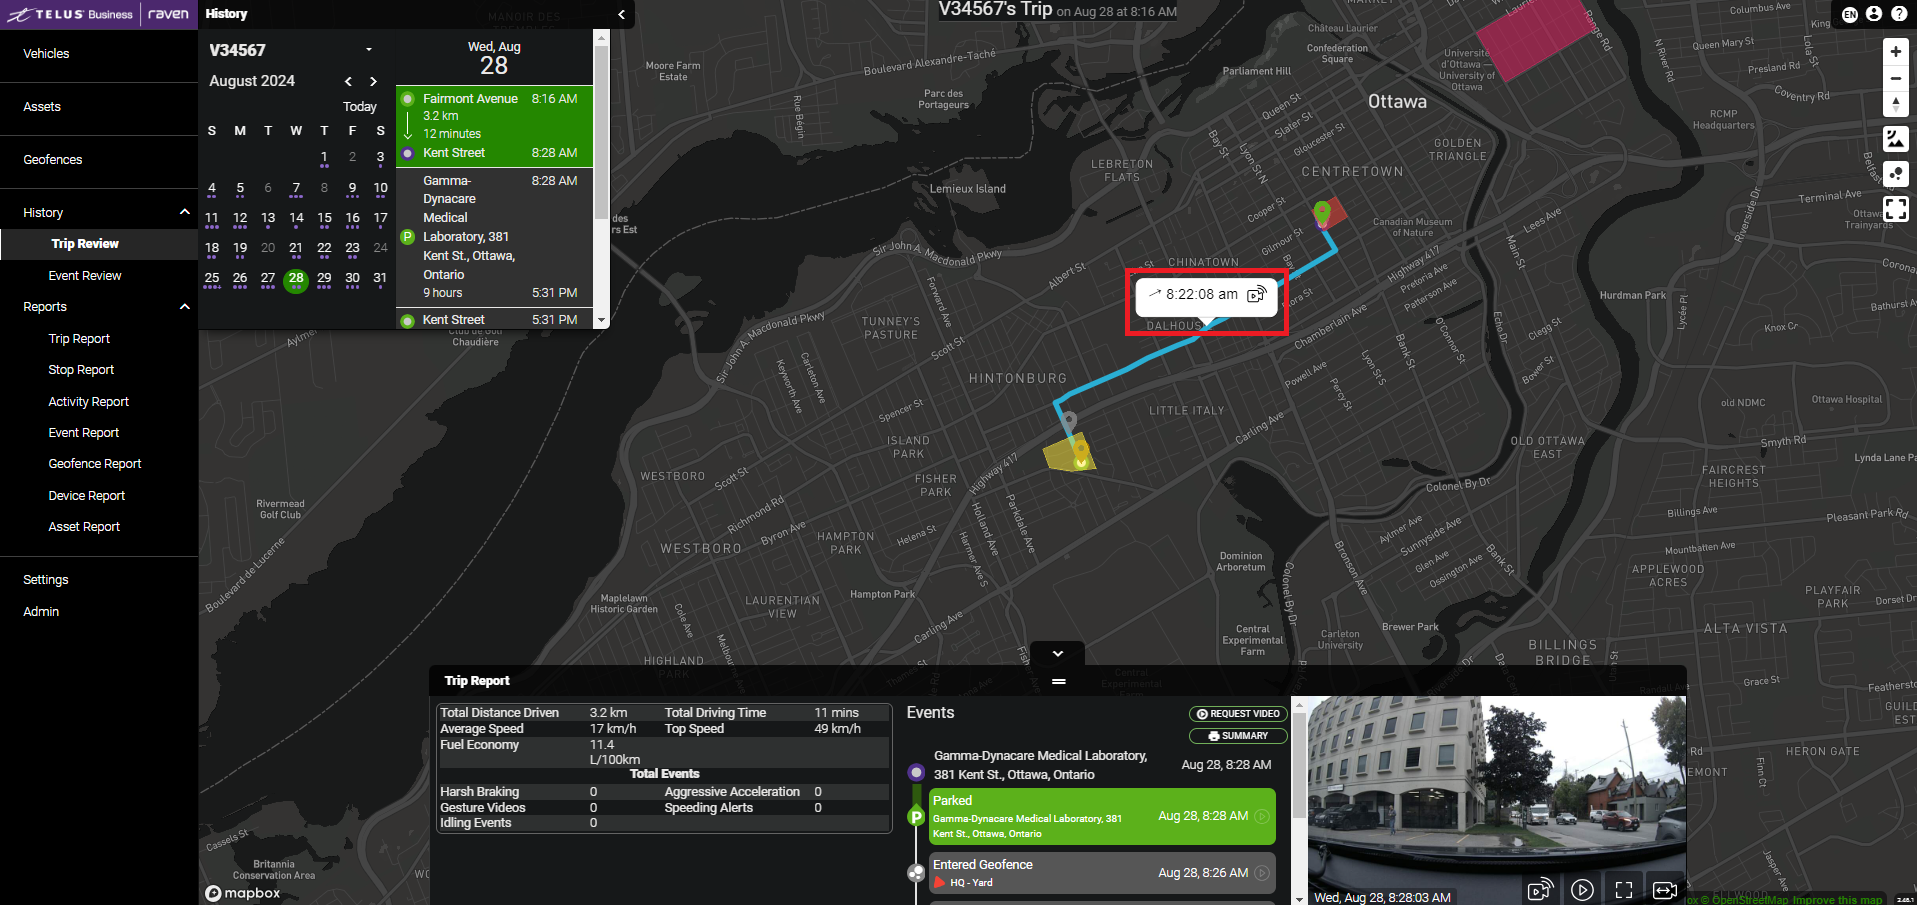Reset map bearing to north
Screen dimensions: 1917x905
[1895, 104]
